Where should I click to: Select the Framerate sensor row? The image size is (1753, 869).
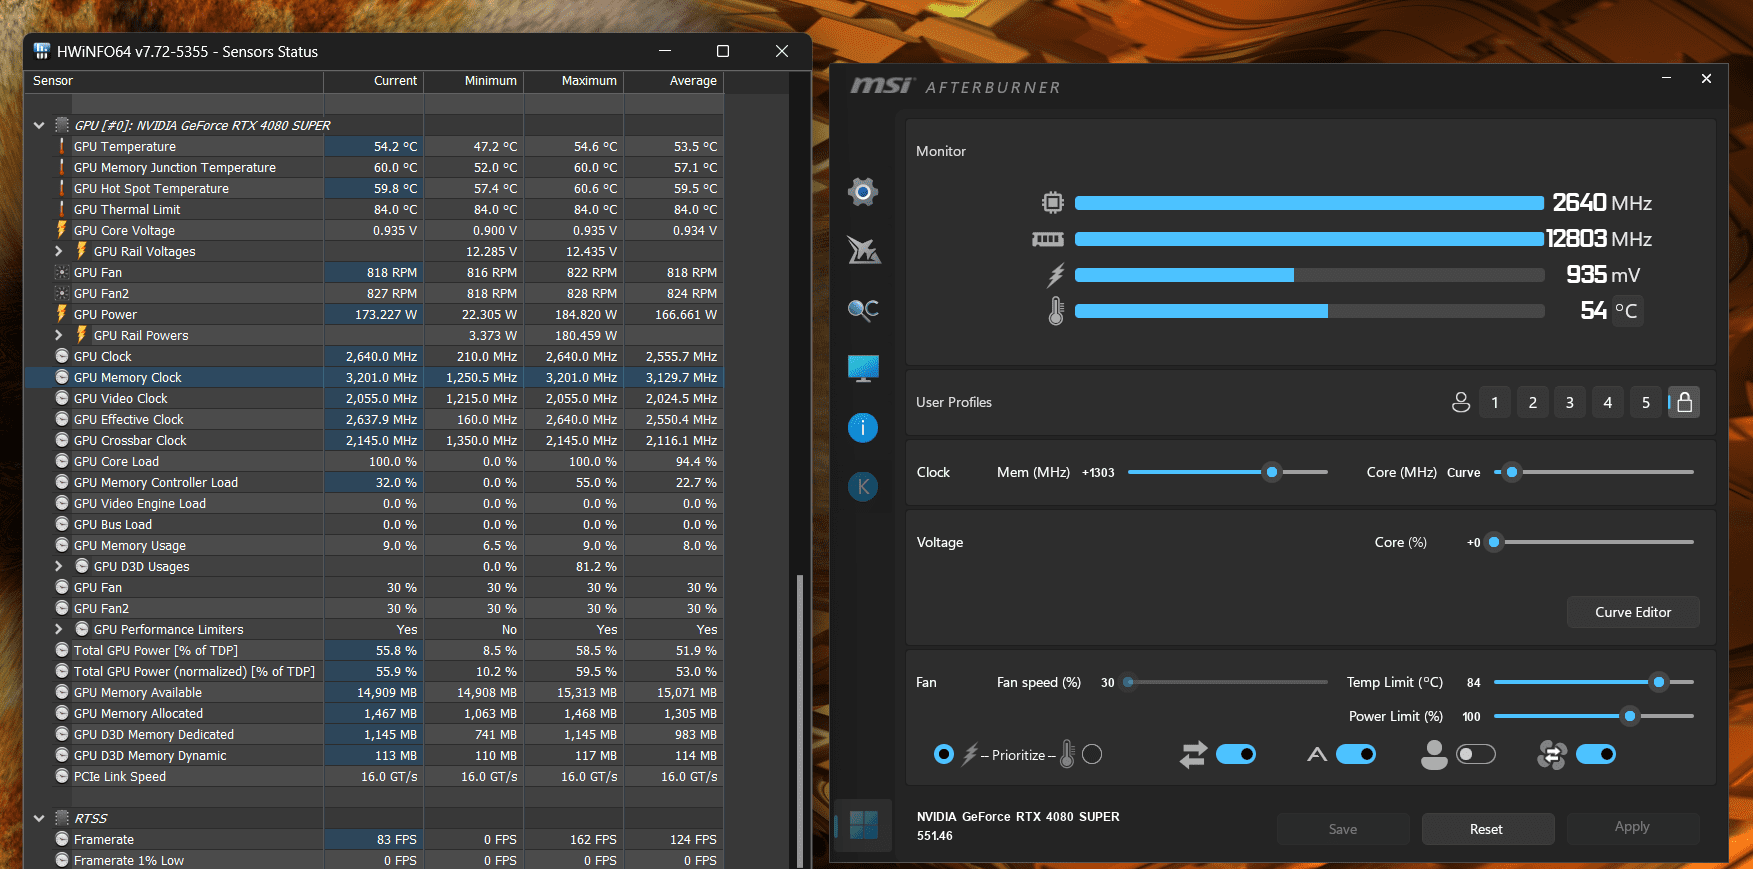point(374,839)
